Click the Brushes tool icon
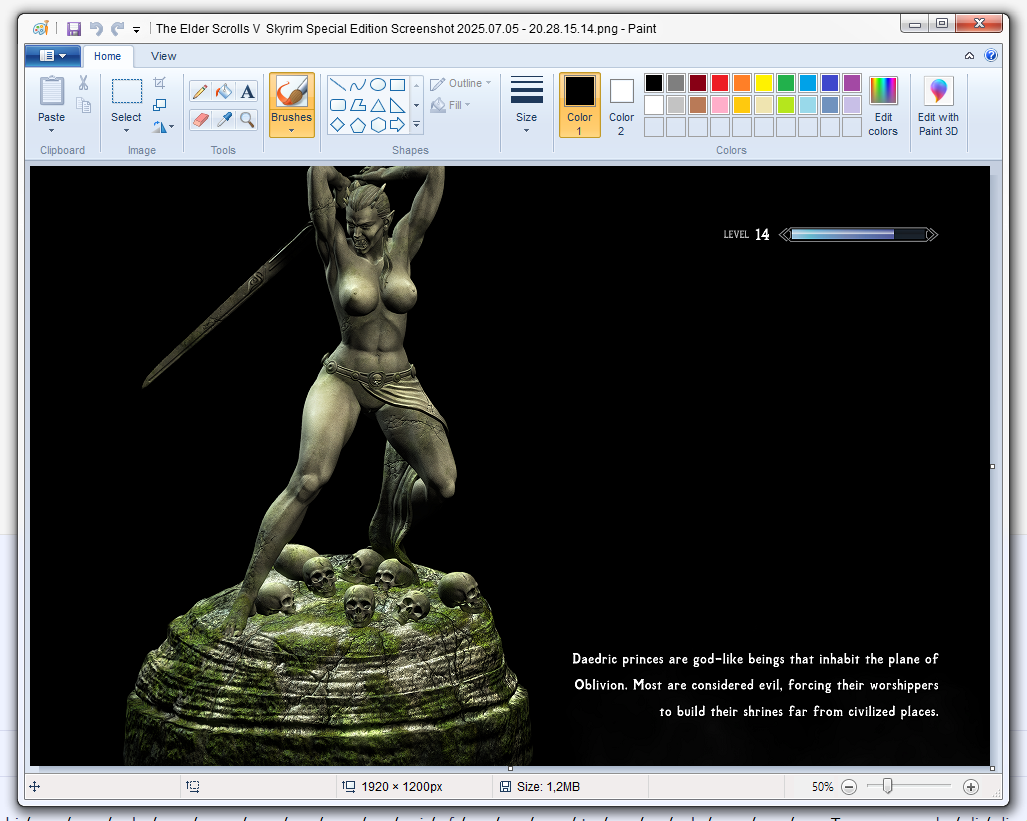Image resolution: width=1027 pixels, height=821 pixels. pos(291,92)
